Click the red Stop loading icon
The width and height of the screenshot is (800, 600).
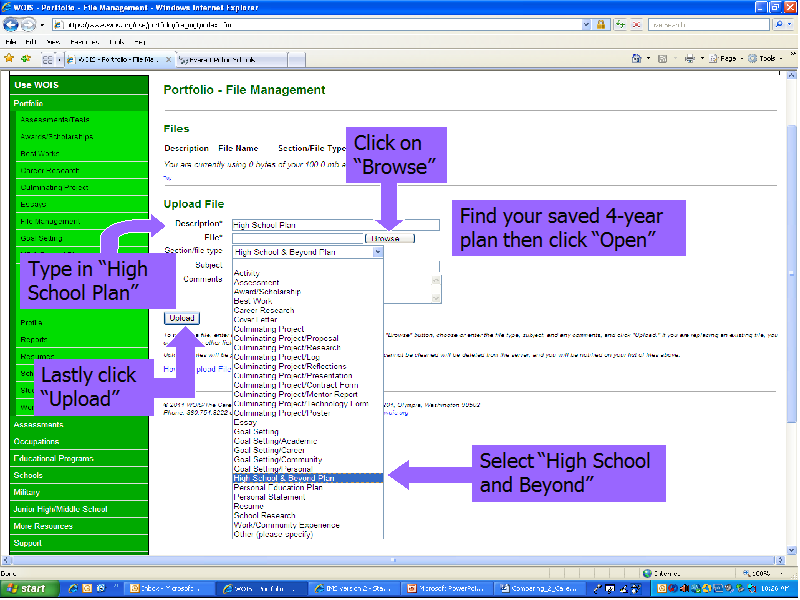click(x=636, y=24)
